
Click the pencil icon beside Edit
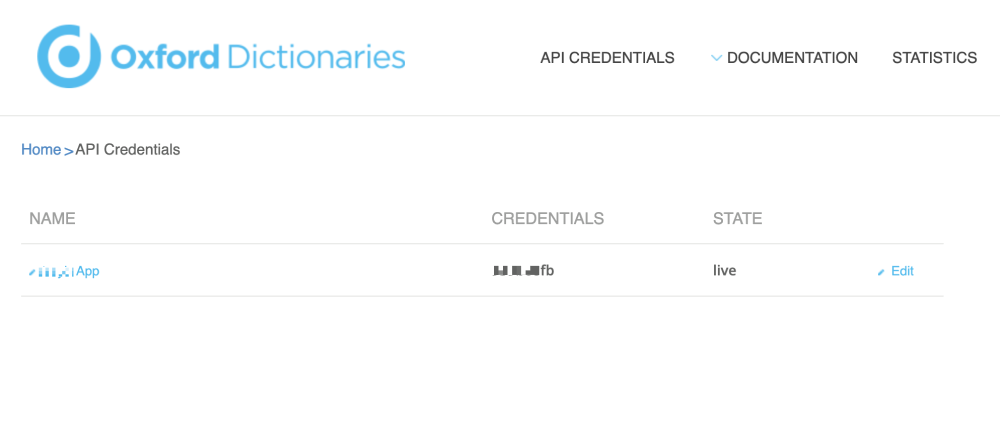point(881,272)
